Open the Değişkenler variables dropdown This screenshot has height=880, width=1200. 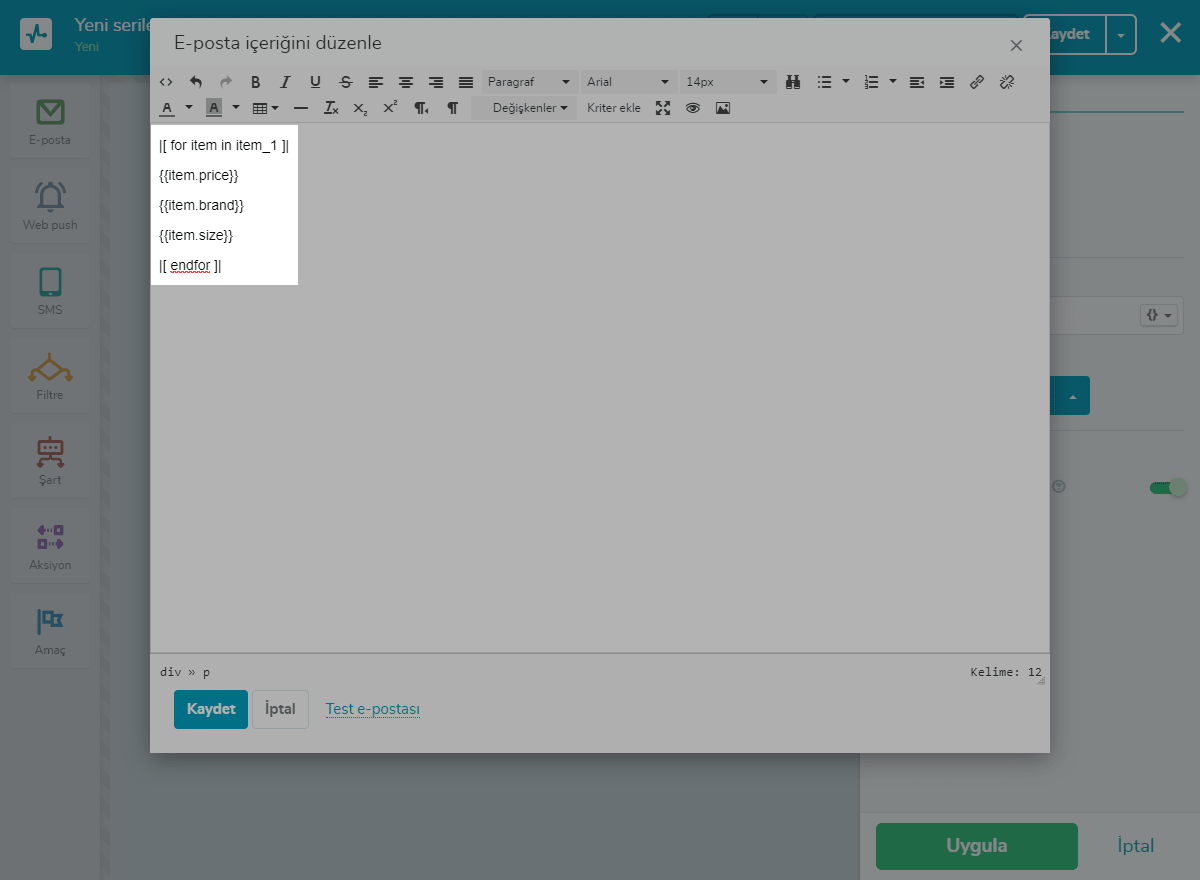[524, 108]
